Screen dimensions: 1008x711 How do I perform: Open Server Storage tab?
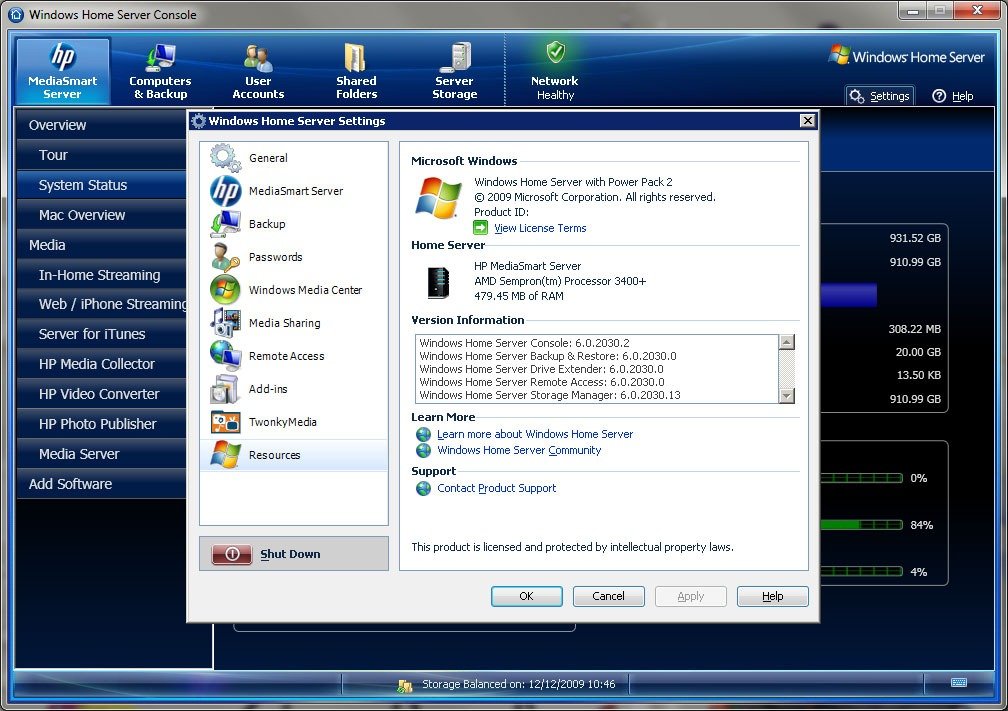click(454, 71)
